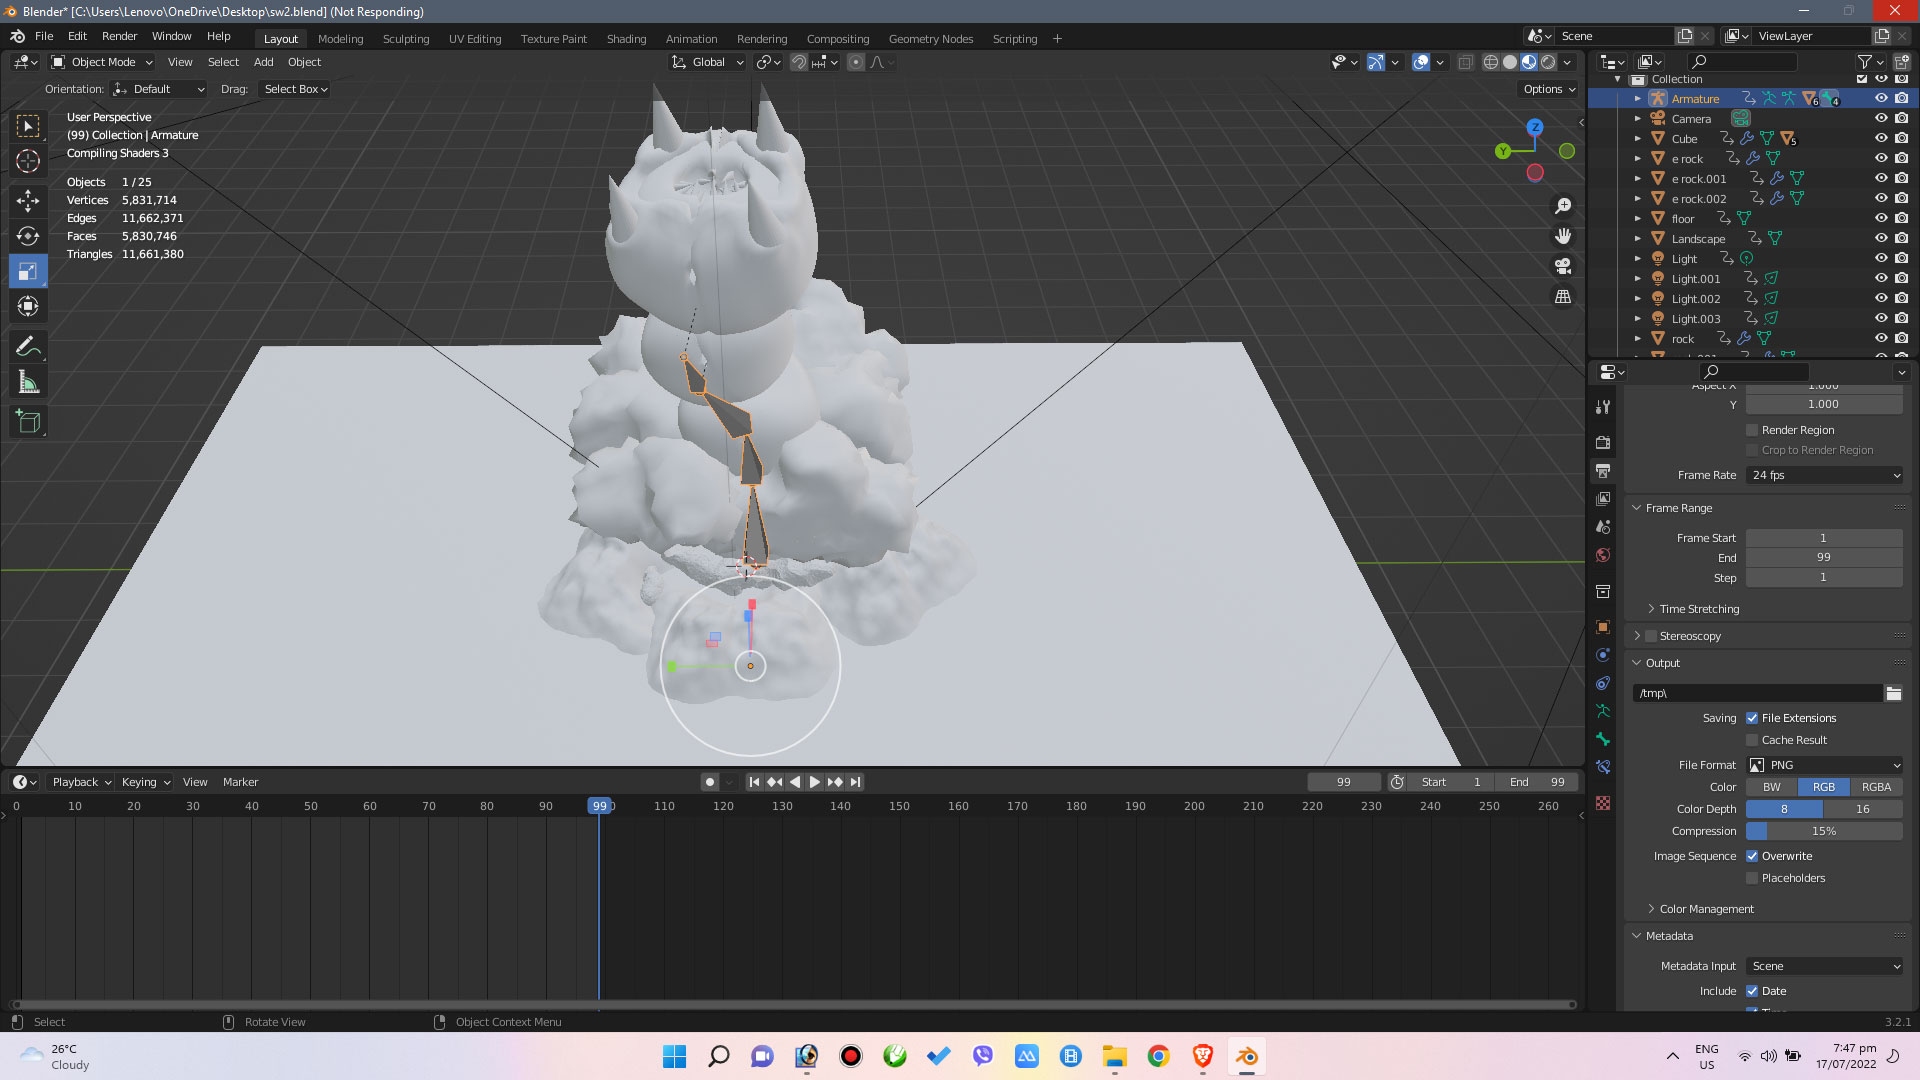Screen dimensions: 1920x1080
Task: Activate the 3D Cursor tool
Action: click(x=28, y=161)
